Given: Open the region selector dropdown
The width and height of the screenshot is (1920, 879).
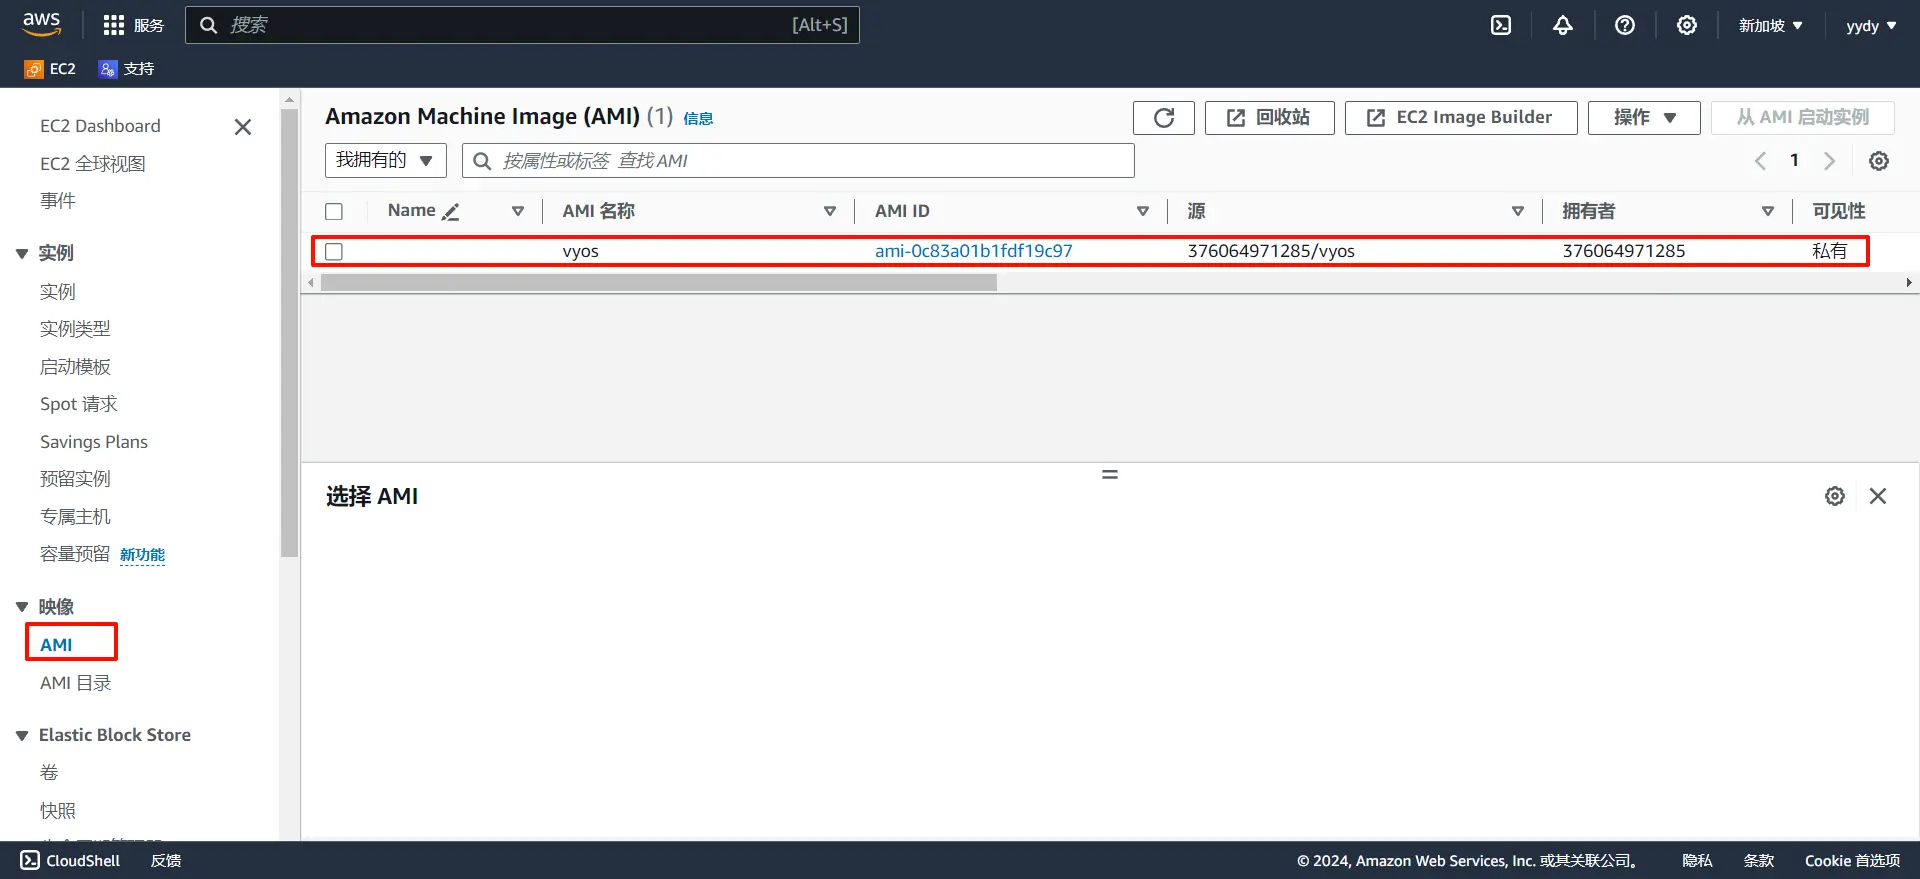Looking at the screenshot, I should 1770,25.
